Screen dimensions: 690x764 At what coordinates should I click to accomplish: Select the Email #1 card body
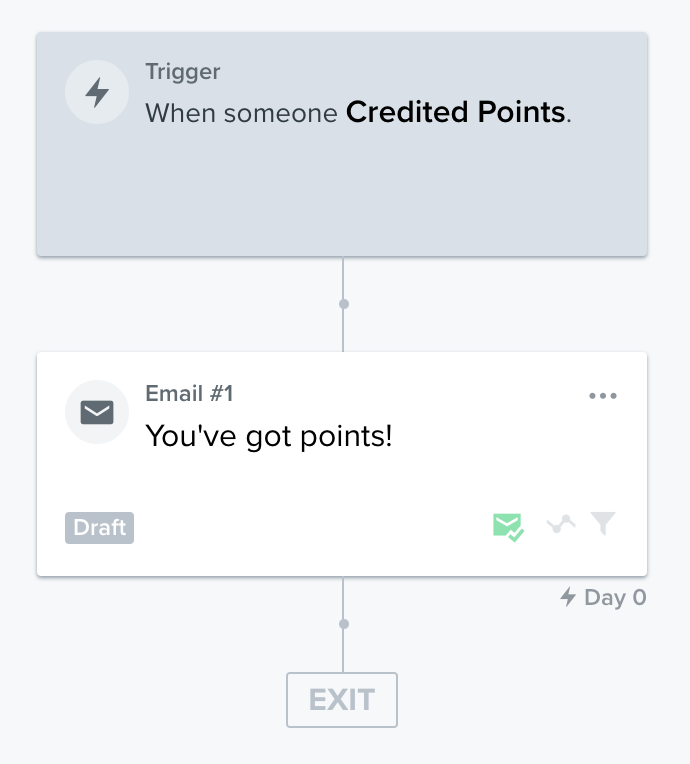342,464
